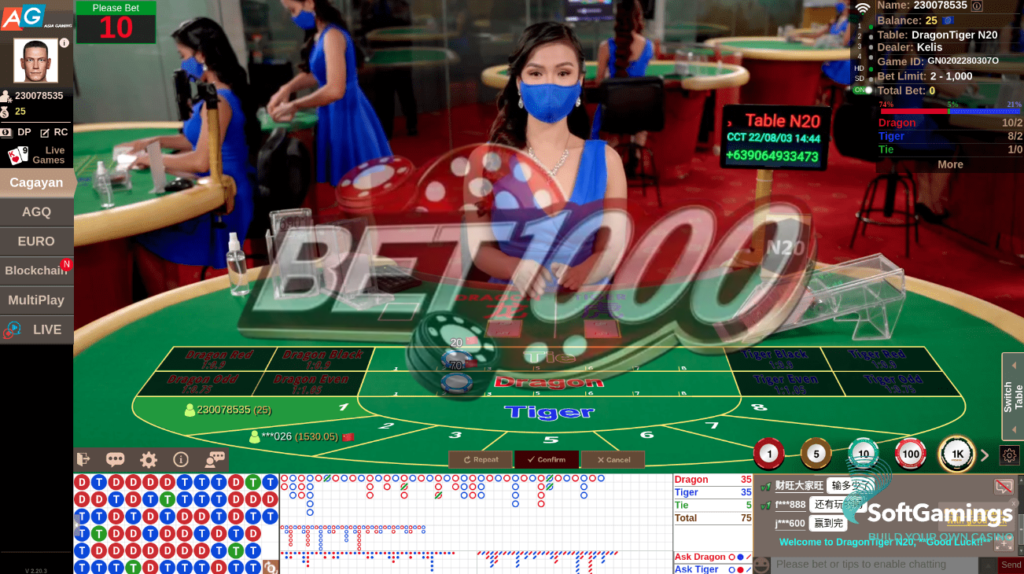Open chip settings gear beside chips
The width and height of the screenshot is (1024, 574).
(x=1009, y=455)
